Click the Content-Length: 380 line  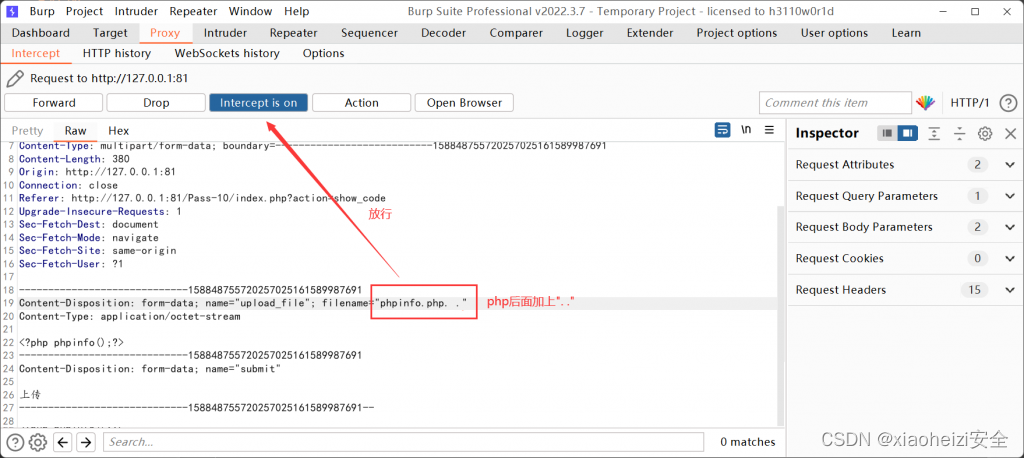[x=74, y=159]
